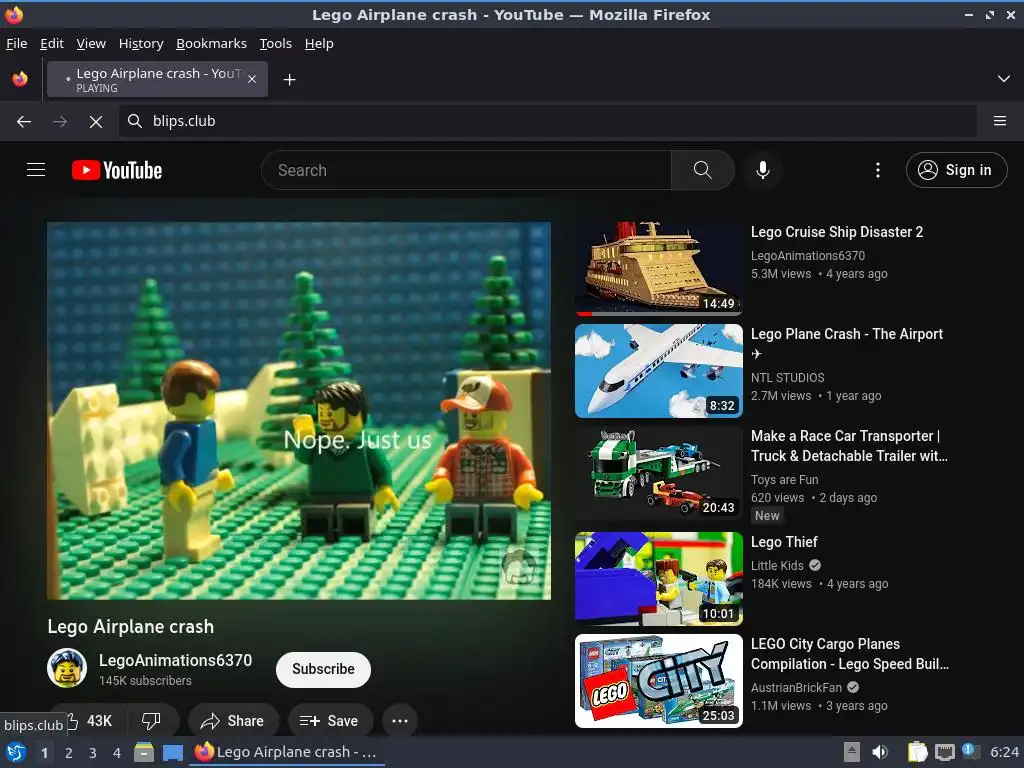Open YouTube settings three-dot menu
Viewport: 1024px width, 768px height.
coord(878,170)
